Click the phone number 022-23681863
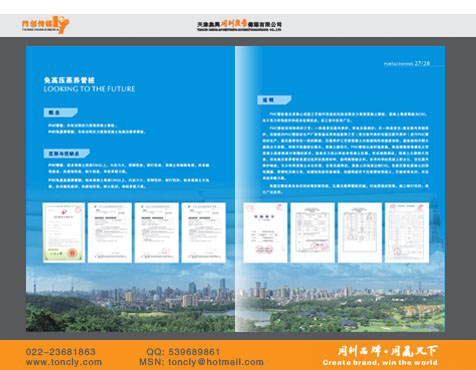This screenshot has width=476, height=370. [x=61, y=352]
